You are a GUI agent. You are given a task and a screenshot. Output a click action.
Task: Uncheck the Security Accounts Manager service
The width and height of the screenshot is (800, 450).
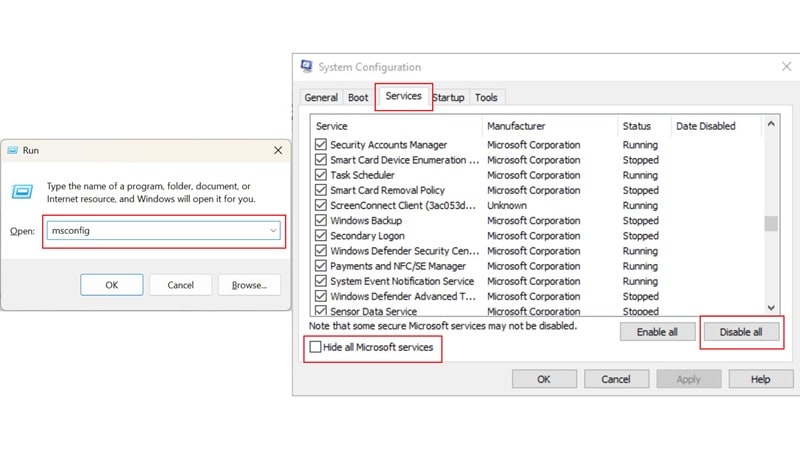click(320, 144)
